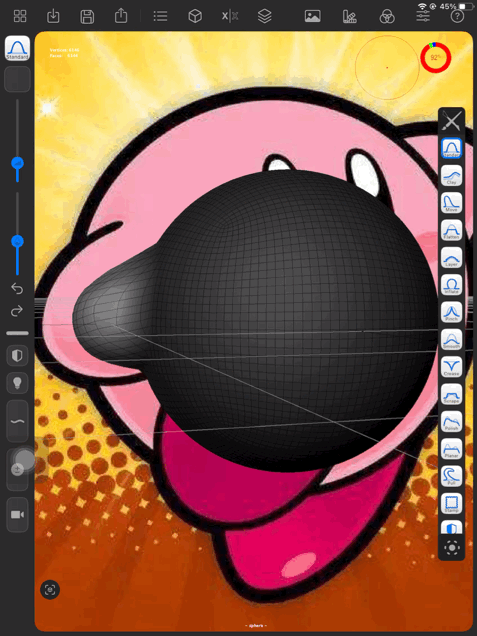Open the three-circles rendering menu
The width and height of the screenshot is (477, 636).
387,17
